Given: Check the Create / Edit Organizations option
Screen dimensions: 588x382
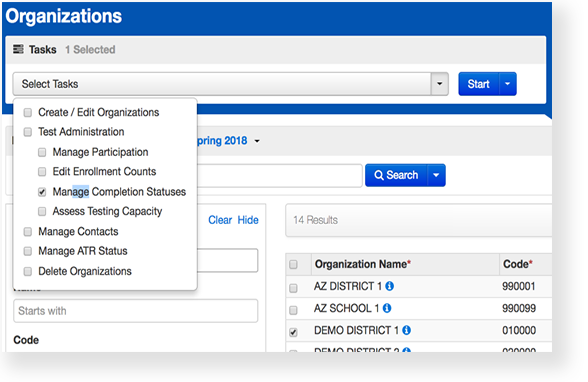Looking at the screenshot, I should pos(28,112).
